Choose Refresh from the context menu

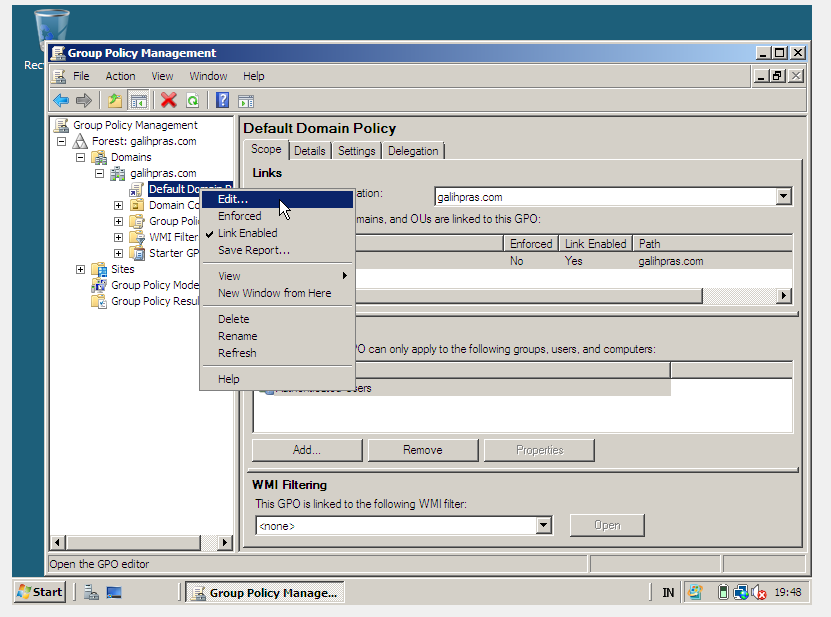tap(277, 353)
